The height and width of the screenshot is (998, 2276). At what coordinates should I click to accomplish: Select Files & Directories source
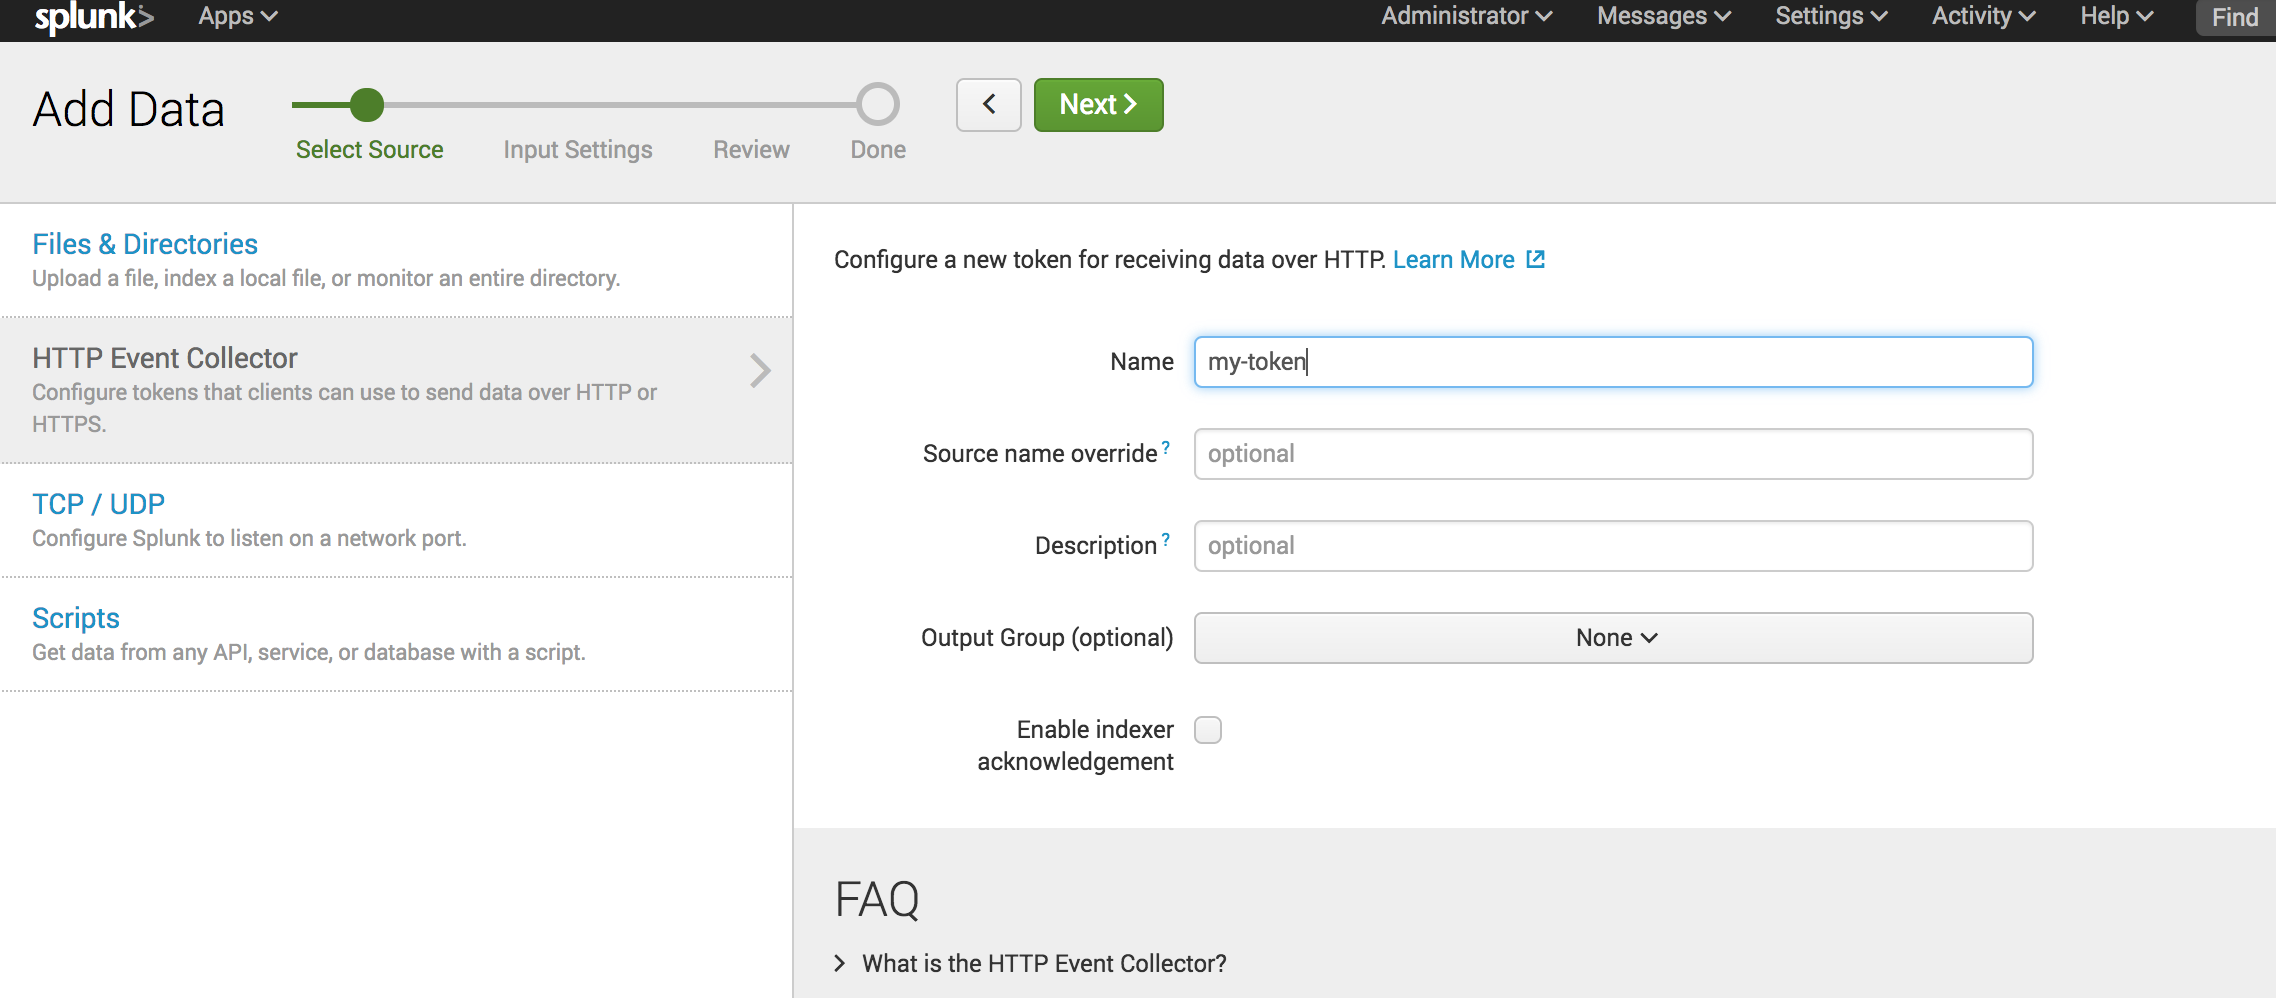tap(145, 244)
